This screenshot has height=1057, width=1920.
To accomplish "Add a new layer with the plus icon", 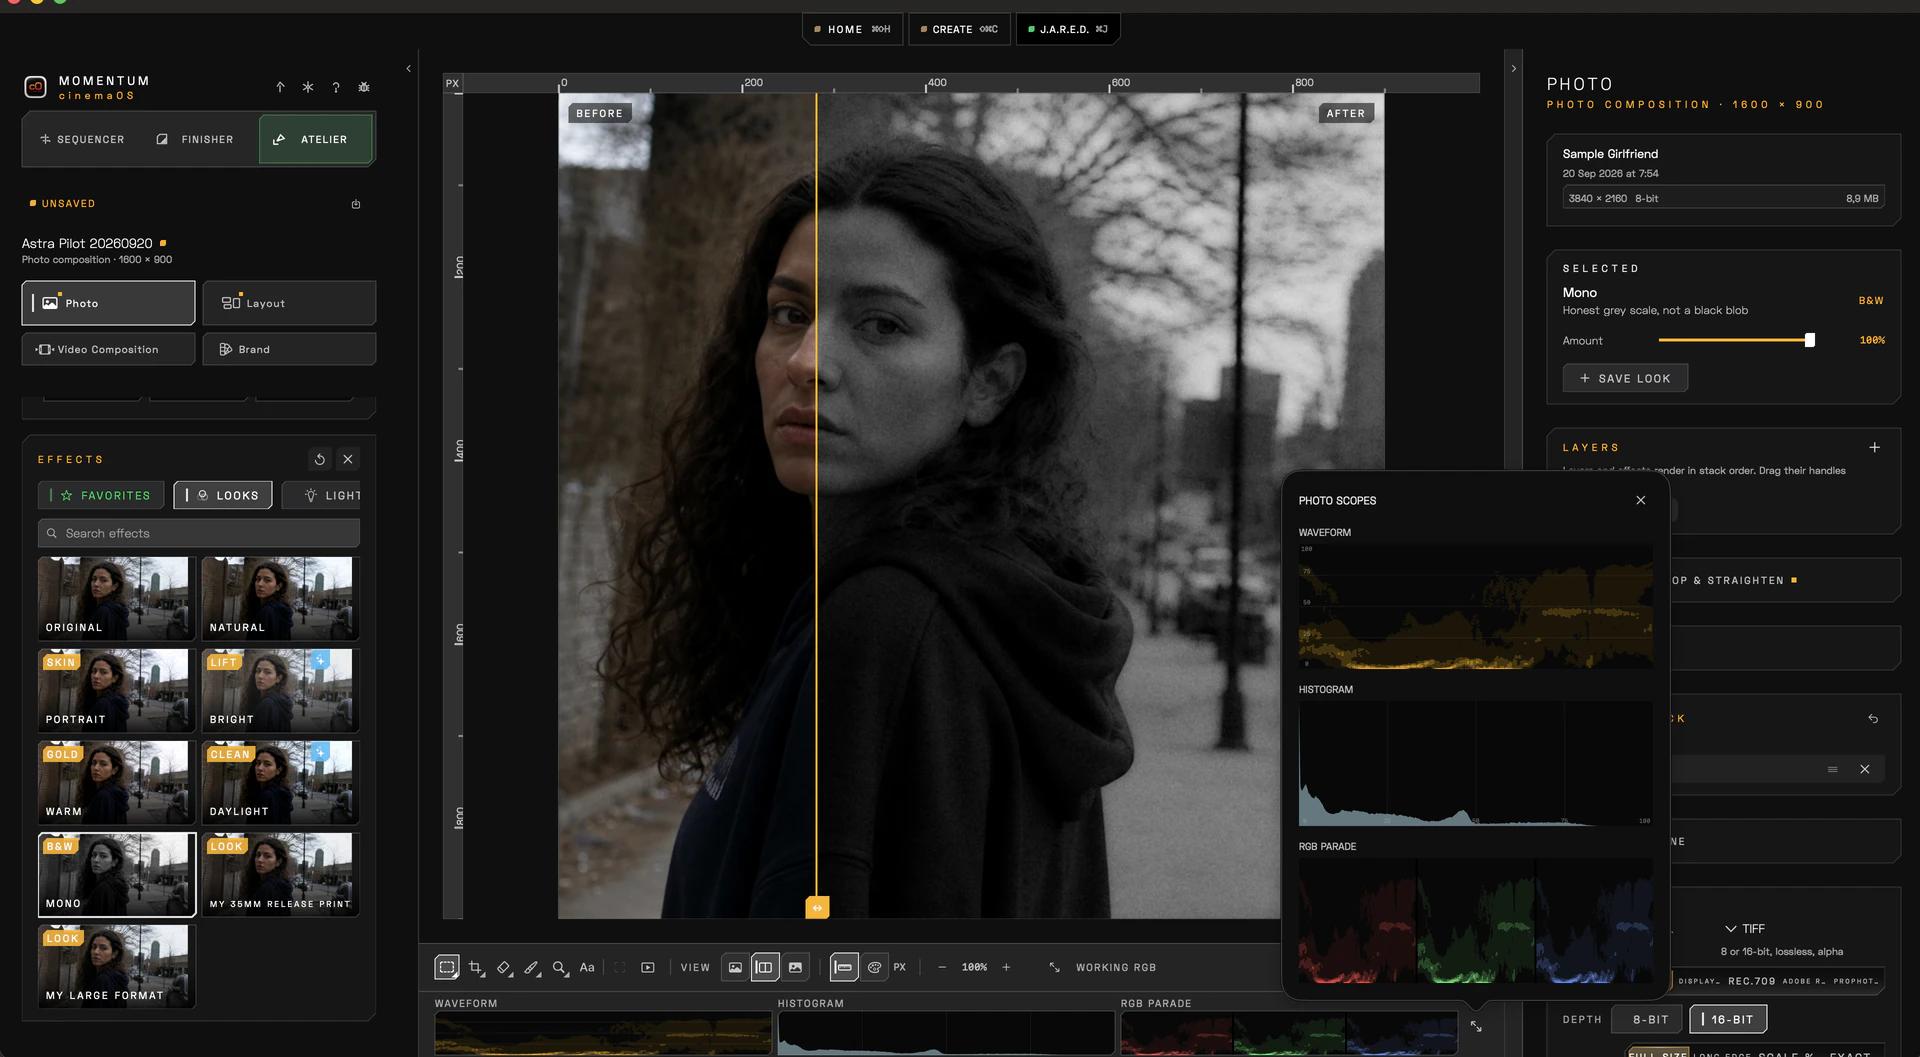I will point(1875,447).
